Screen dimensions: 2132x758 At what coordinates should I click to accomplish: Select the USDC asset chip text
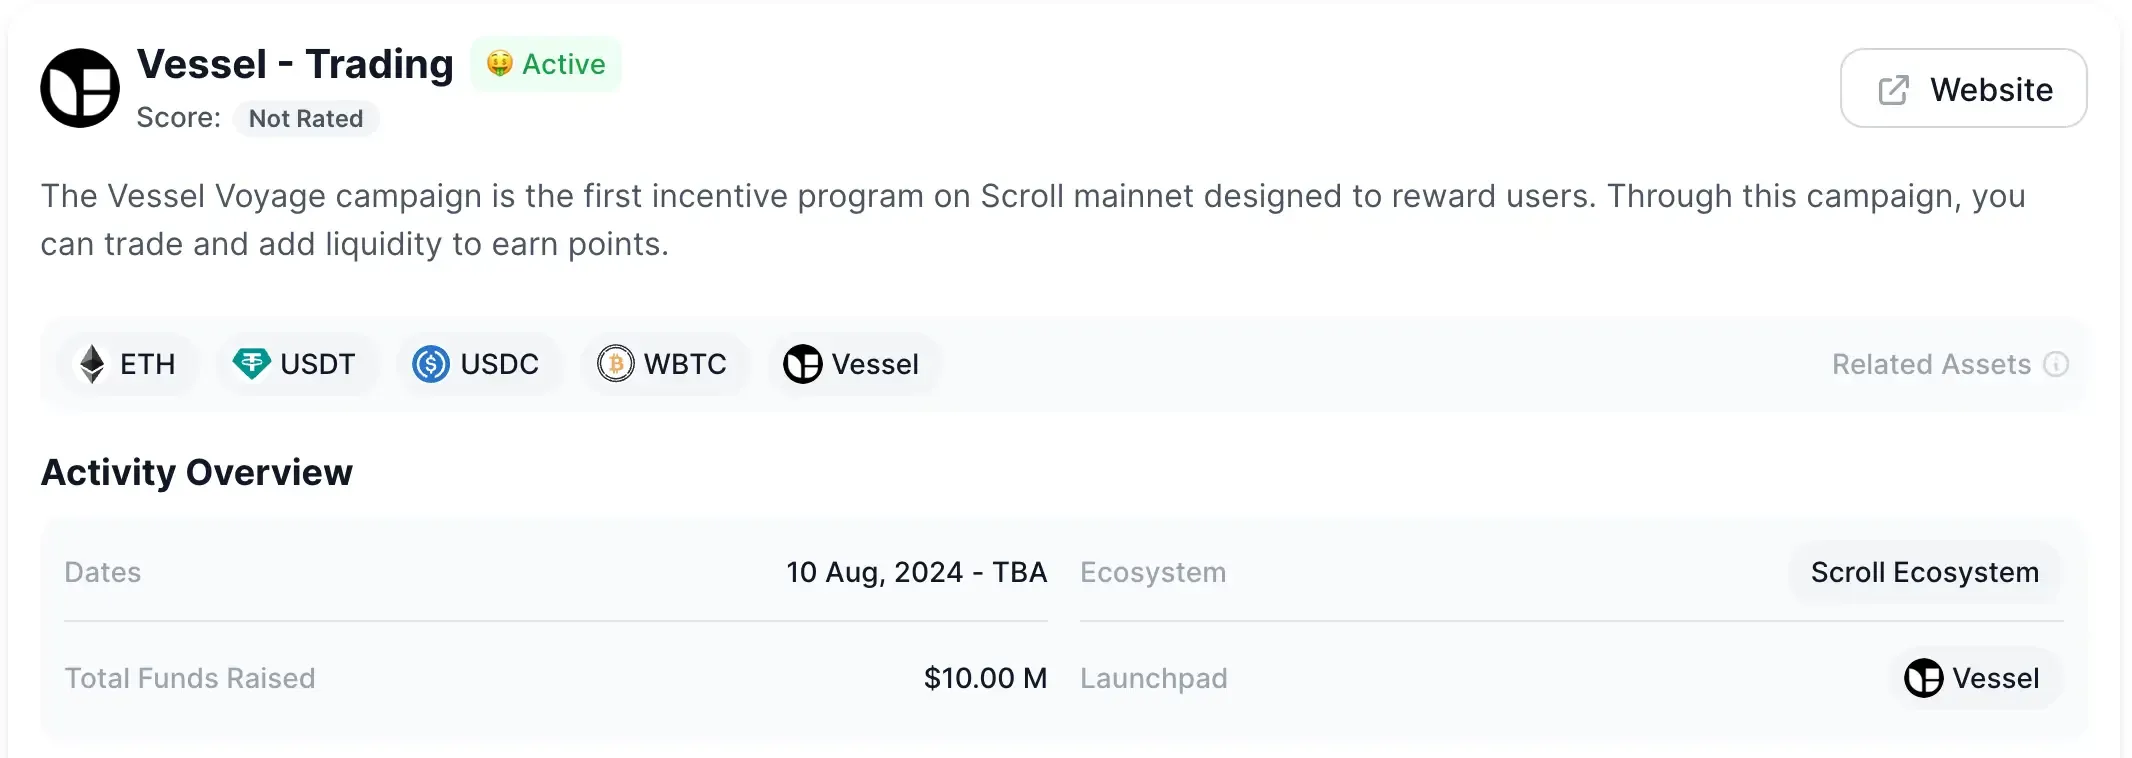point(499,364)
